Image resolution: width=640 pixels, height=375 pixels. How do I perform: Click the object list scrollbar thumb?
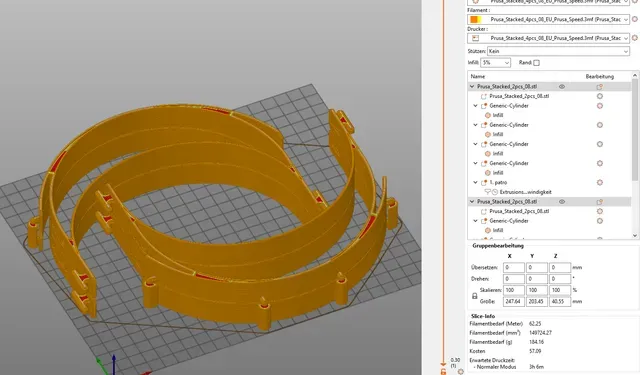tap(635, 130)
